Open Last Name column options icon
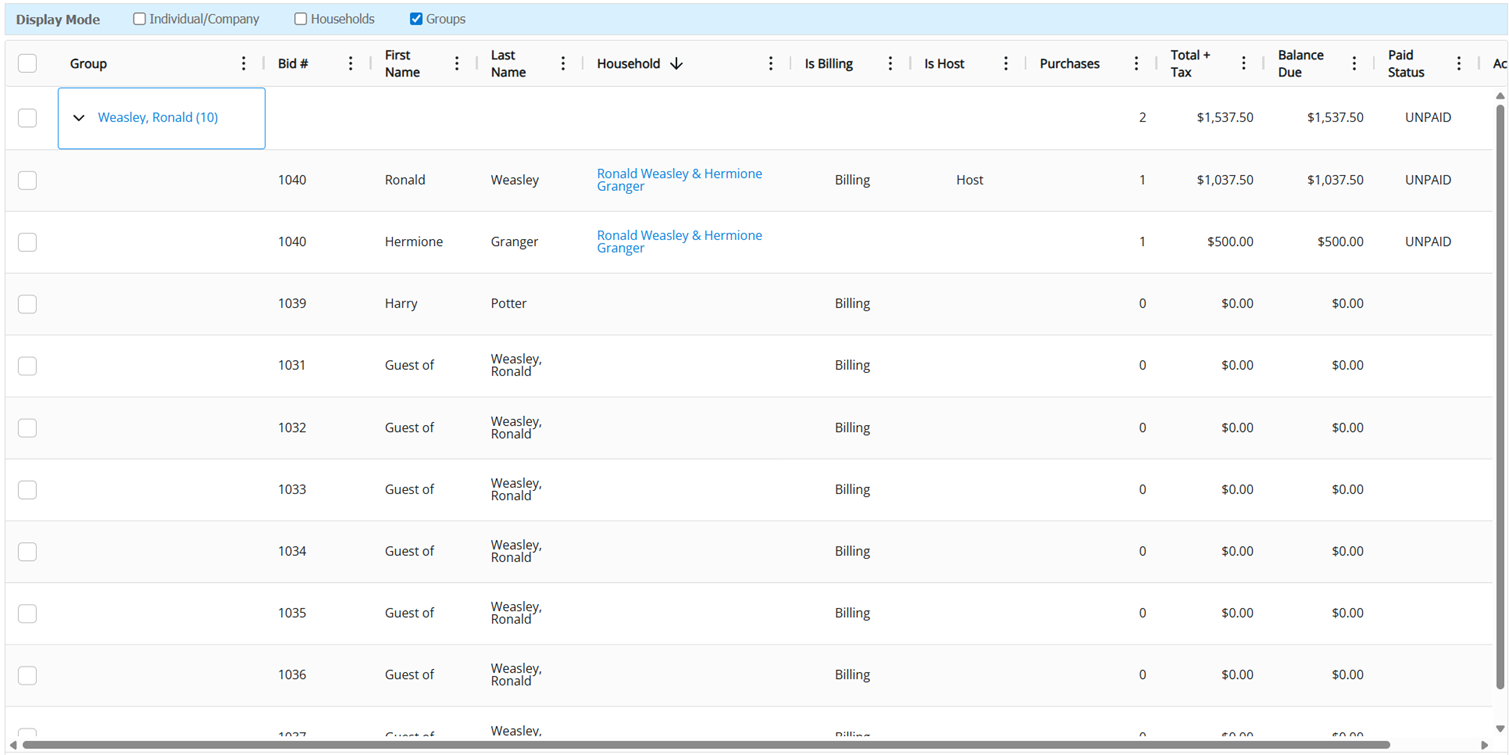This screenshot has width=1509, height=755. point(563,64)
